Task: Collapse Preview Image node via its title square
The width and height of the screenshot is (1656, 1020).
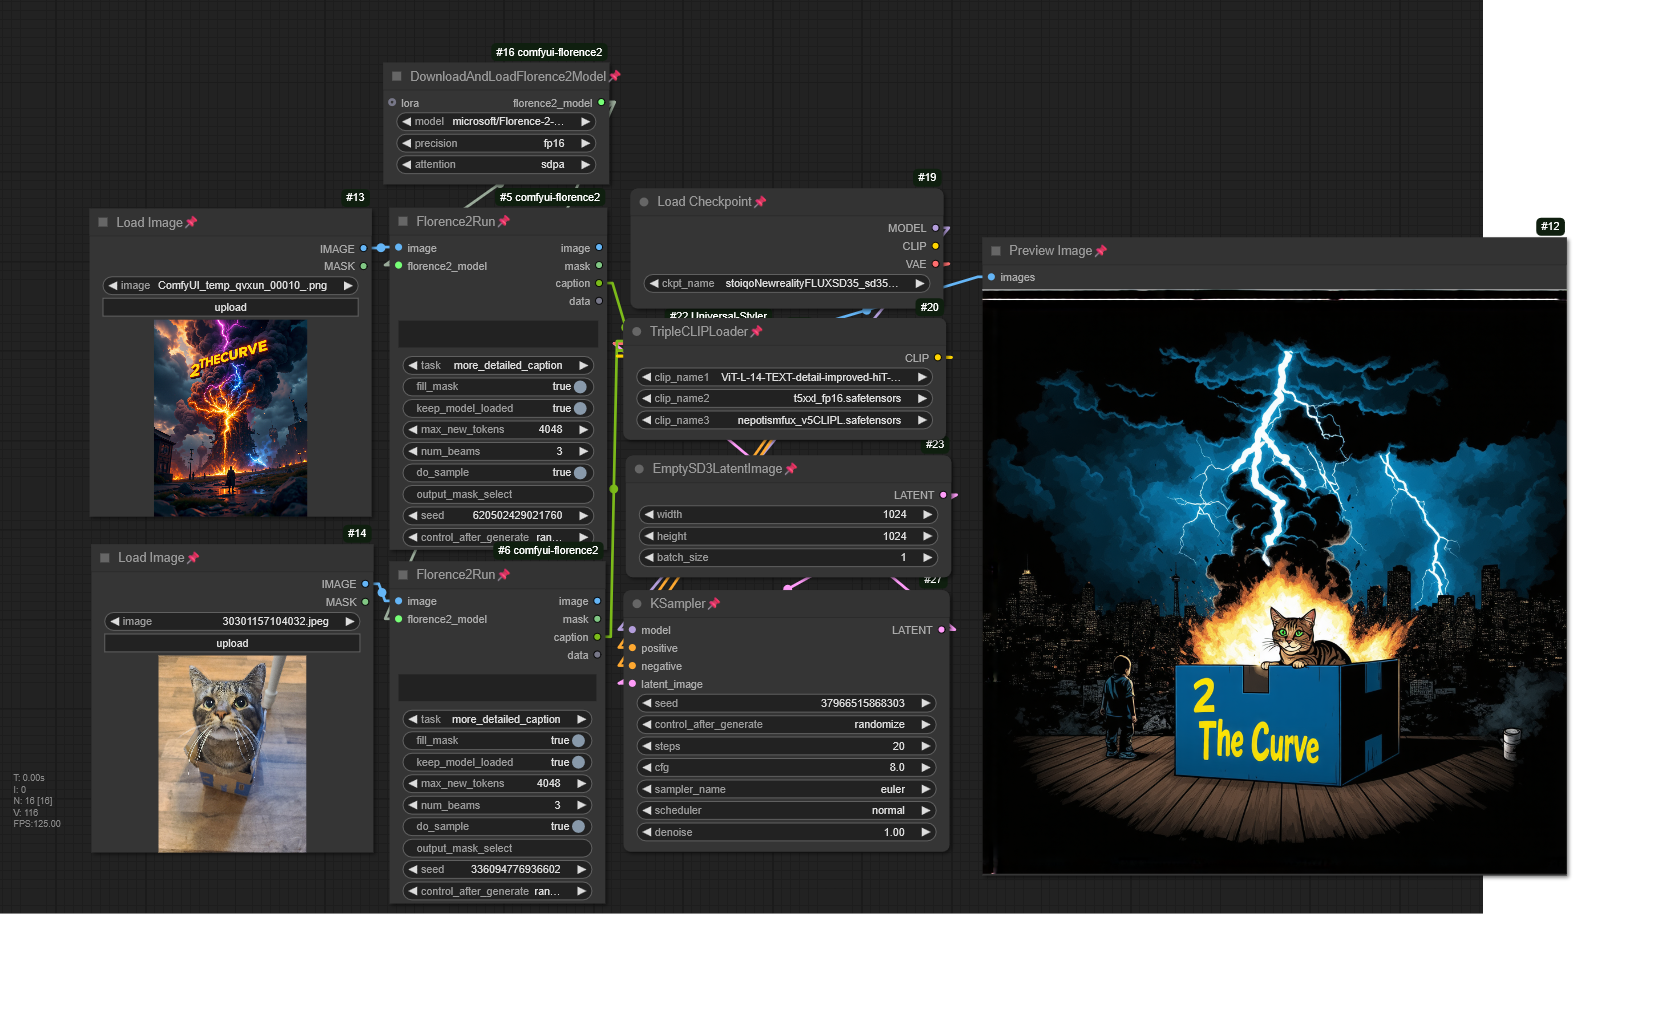Action: 996,251
